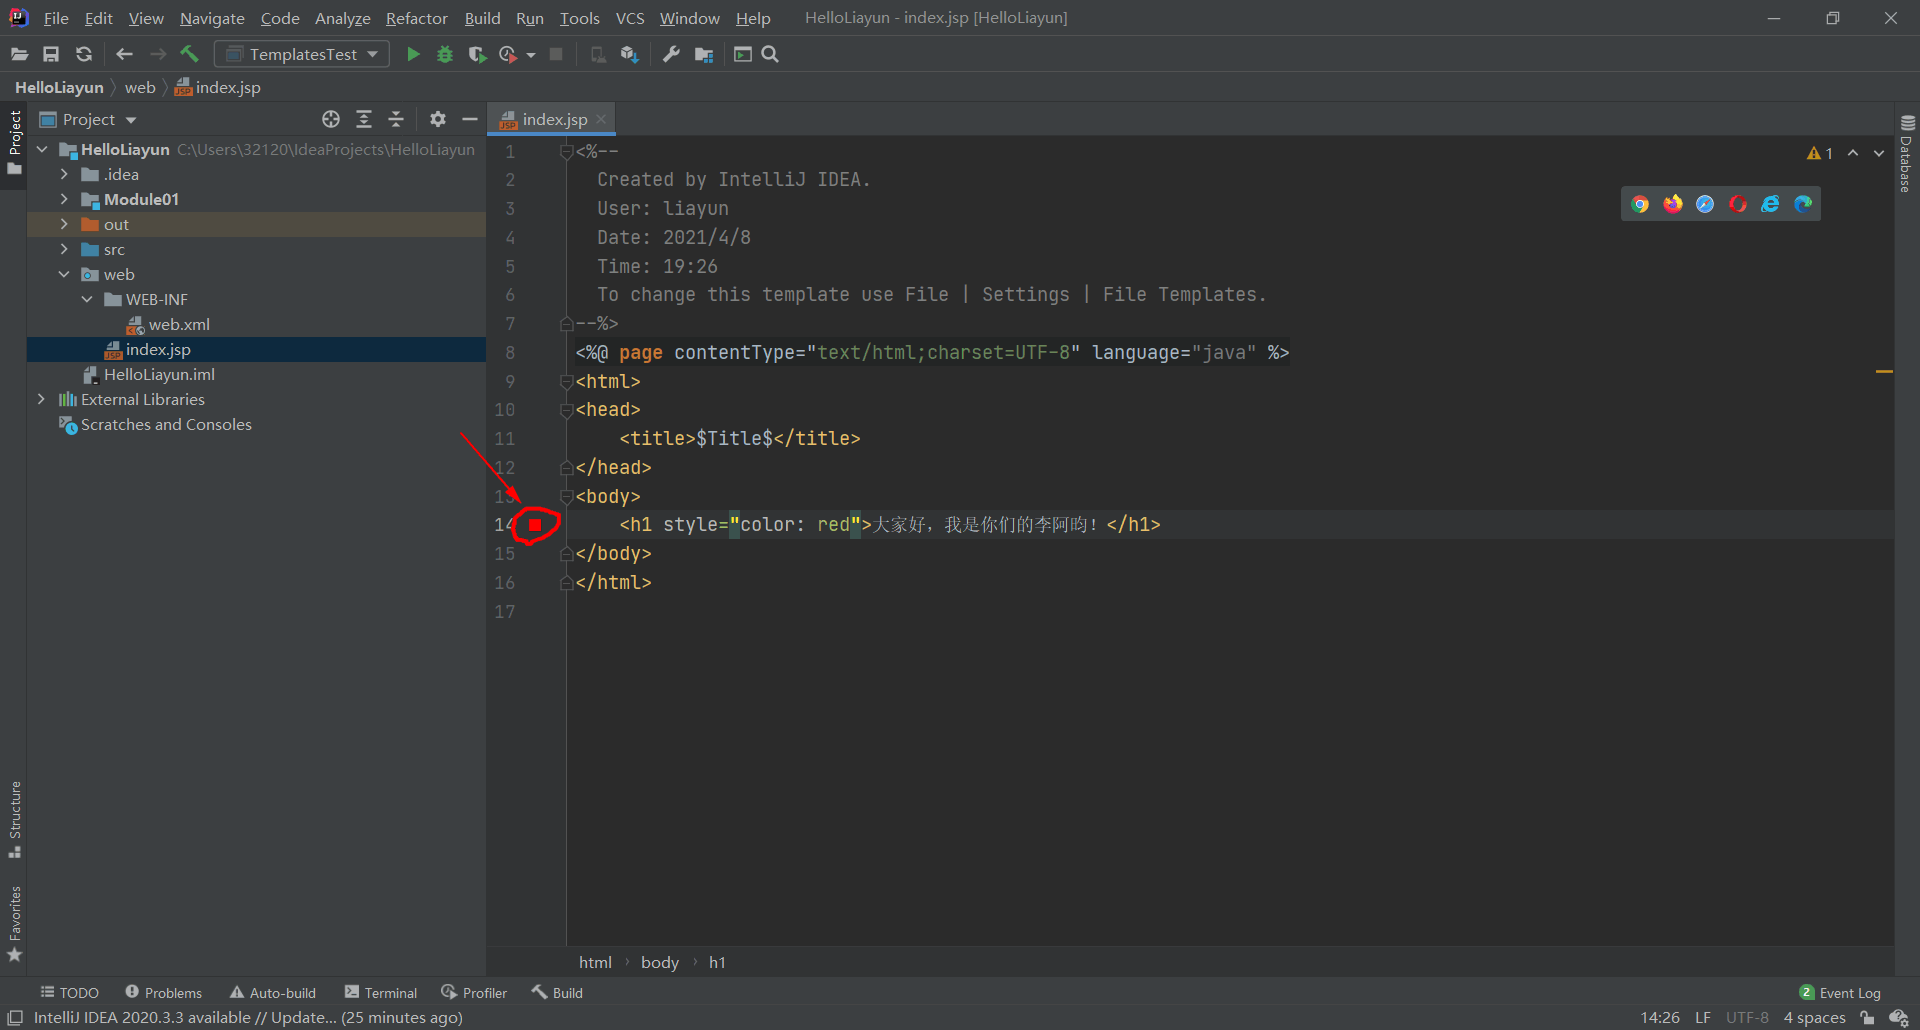Click the 4 spaces indent setting
Image resolution: width=1920 pixels, height=1030 pixels.
(1814, 1018)
